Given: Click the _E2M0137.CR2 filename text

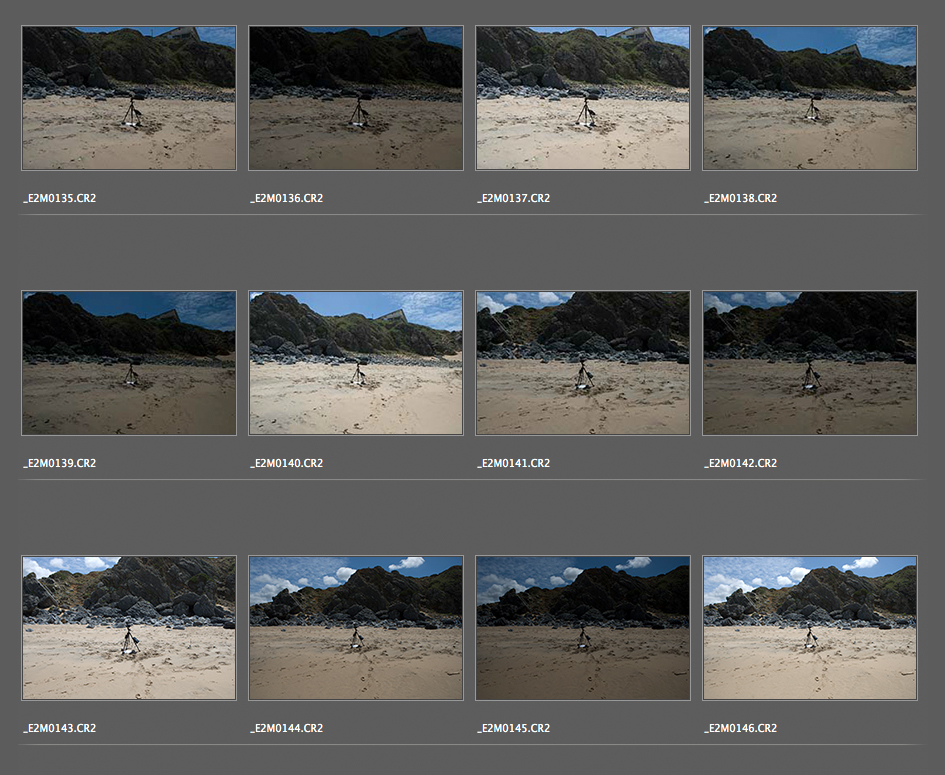Looking at the screenshot, I should coord(514,198).
